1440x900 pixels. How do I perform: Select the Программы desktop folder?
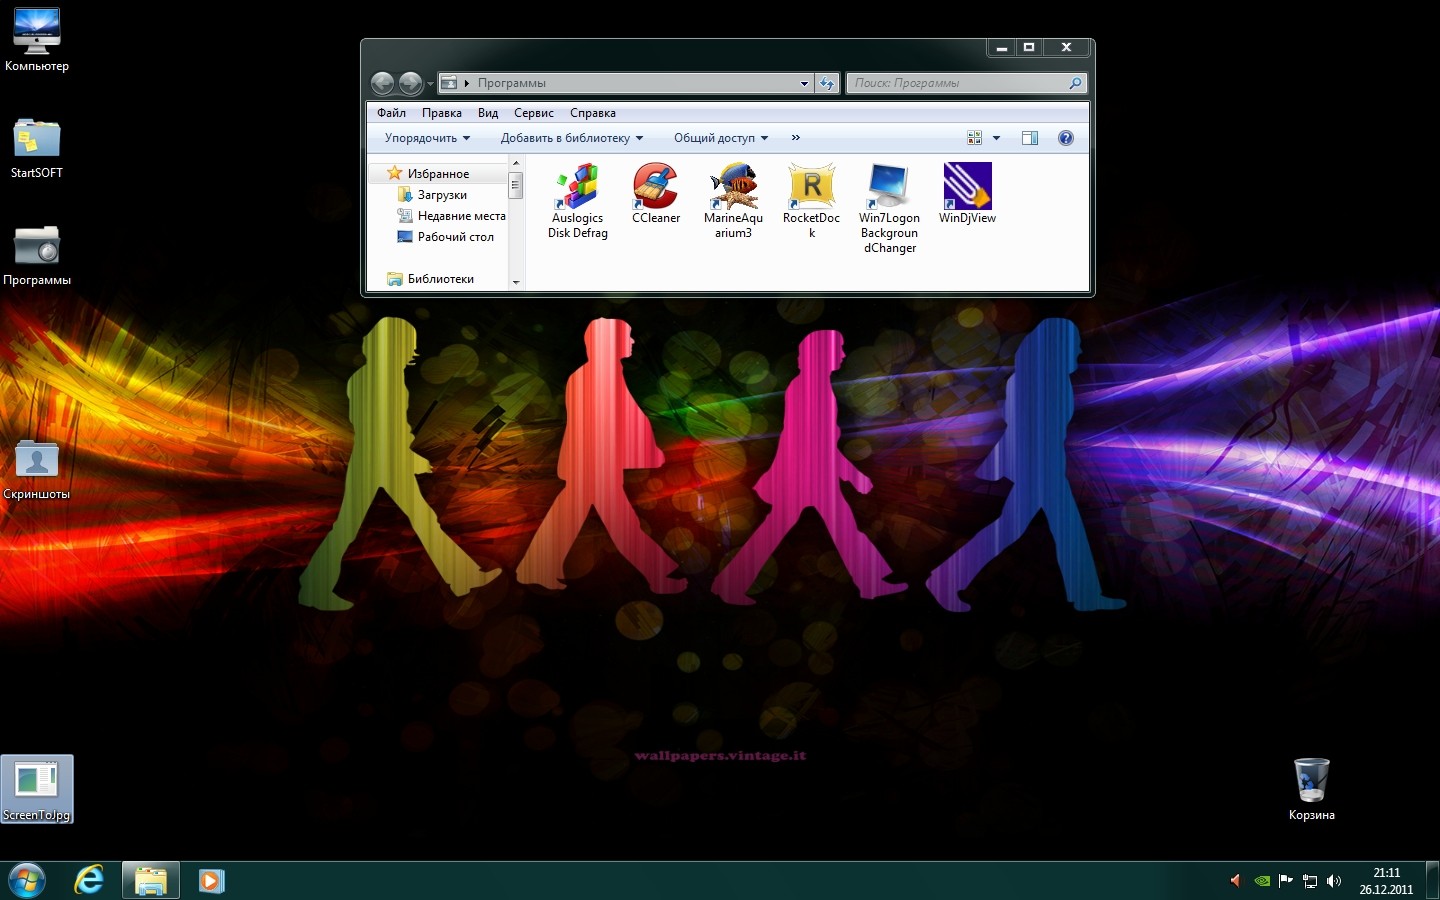click(x=37, y=255)
